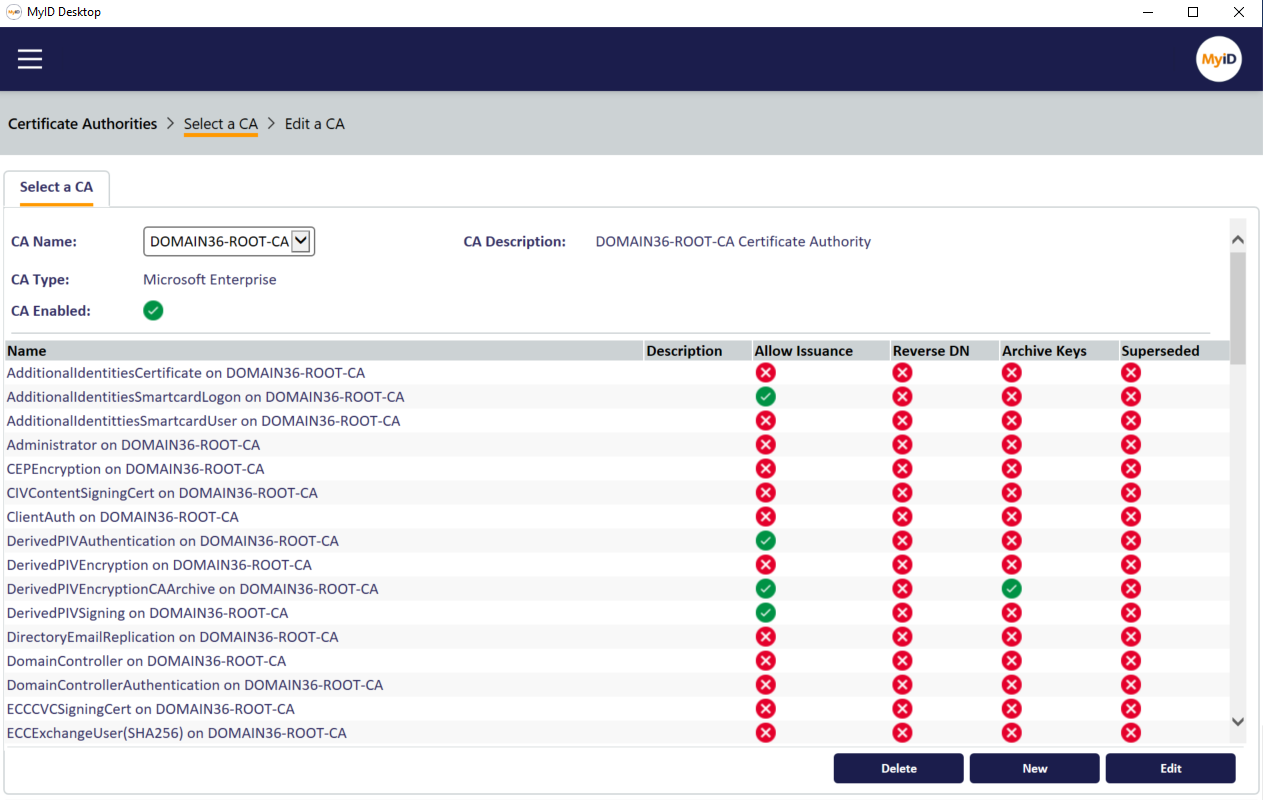Select AdditionalIdentitiesSmartcardLogon on DOMAIN36-ROOT-CA row
This screenshot has height=800, width=1263.
point(617,397)
